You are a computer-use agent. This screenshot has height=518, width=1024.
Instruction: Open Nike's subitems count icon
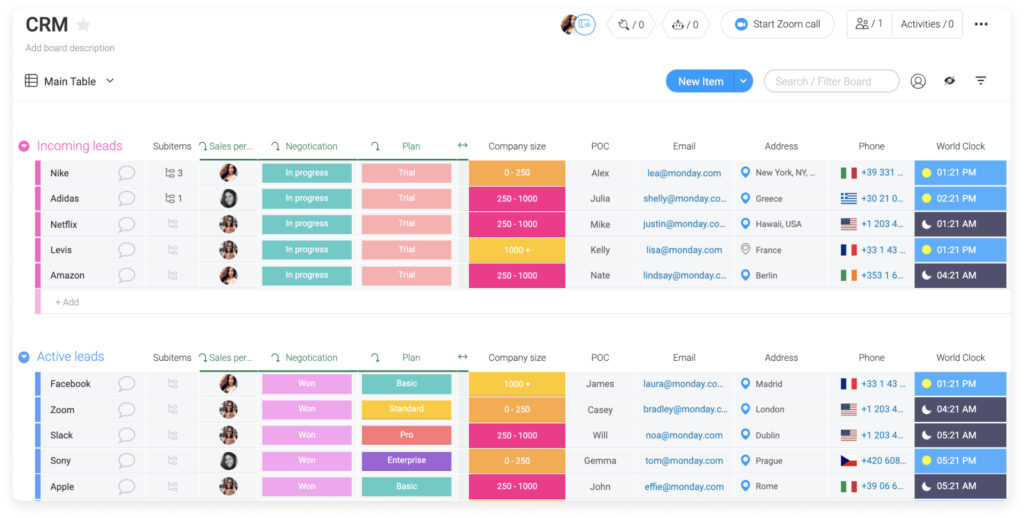tap(173, 173)
